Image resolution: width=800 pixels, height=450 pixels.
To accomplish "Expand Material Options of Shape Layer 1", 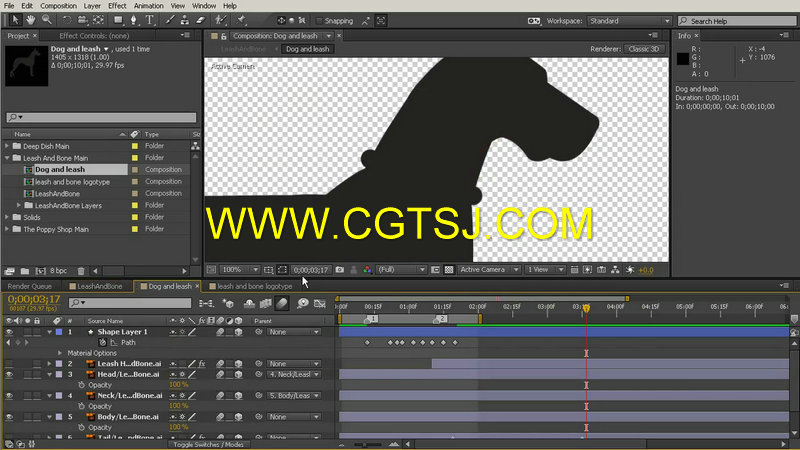I will [x=60, y=353].
